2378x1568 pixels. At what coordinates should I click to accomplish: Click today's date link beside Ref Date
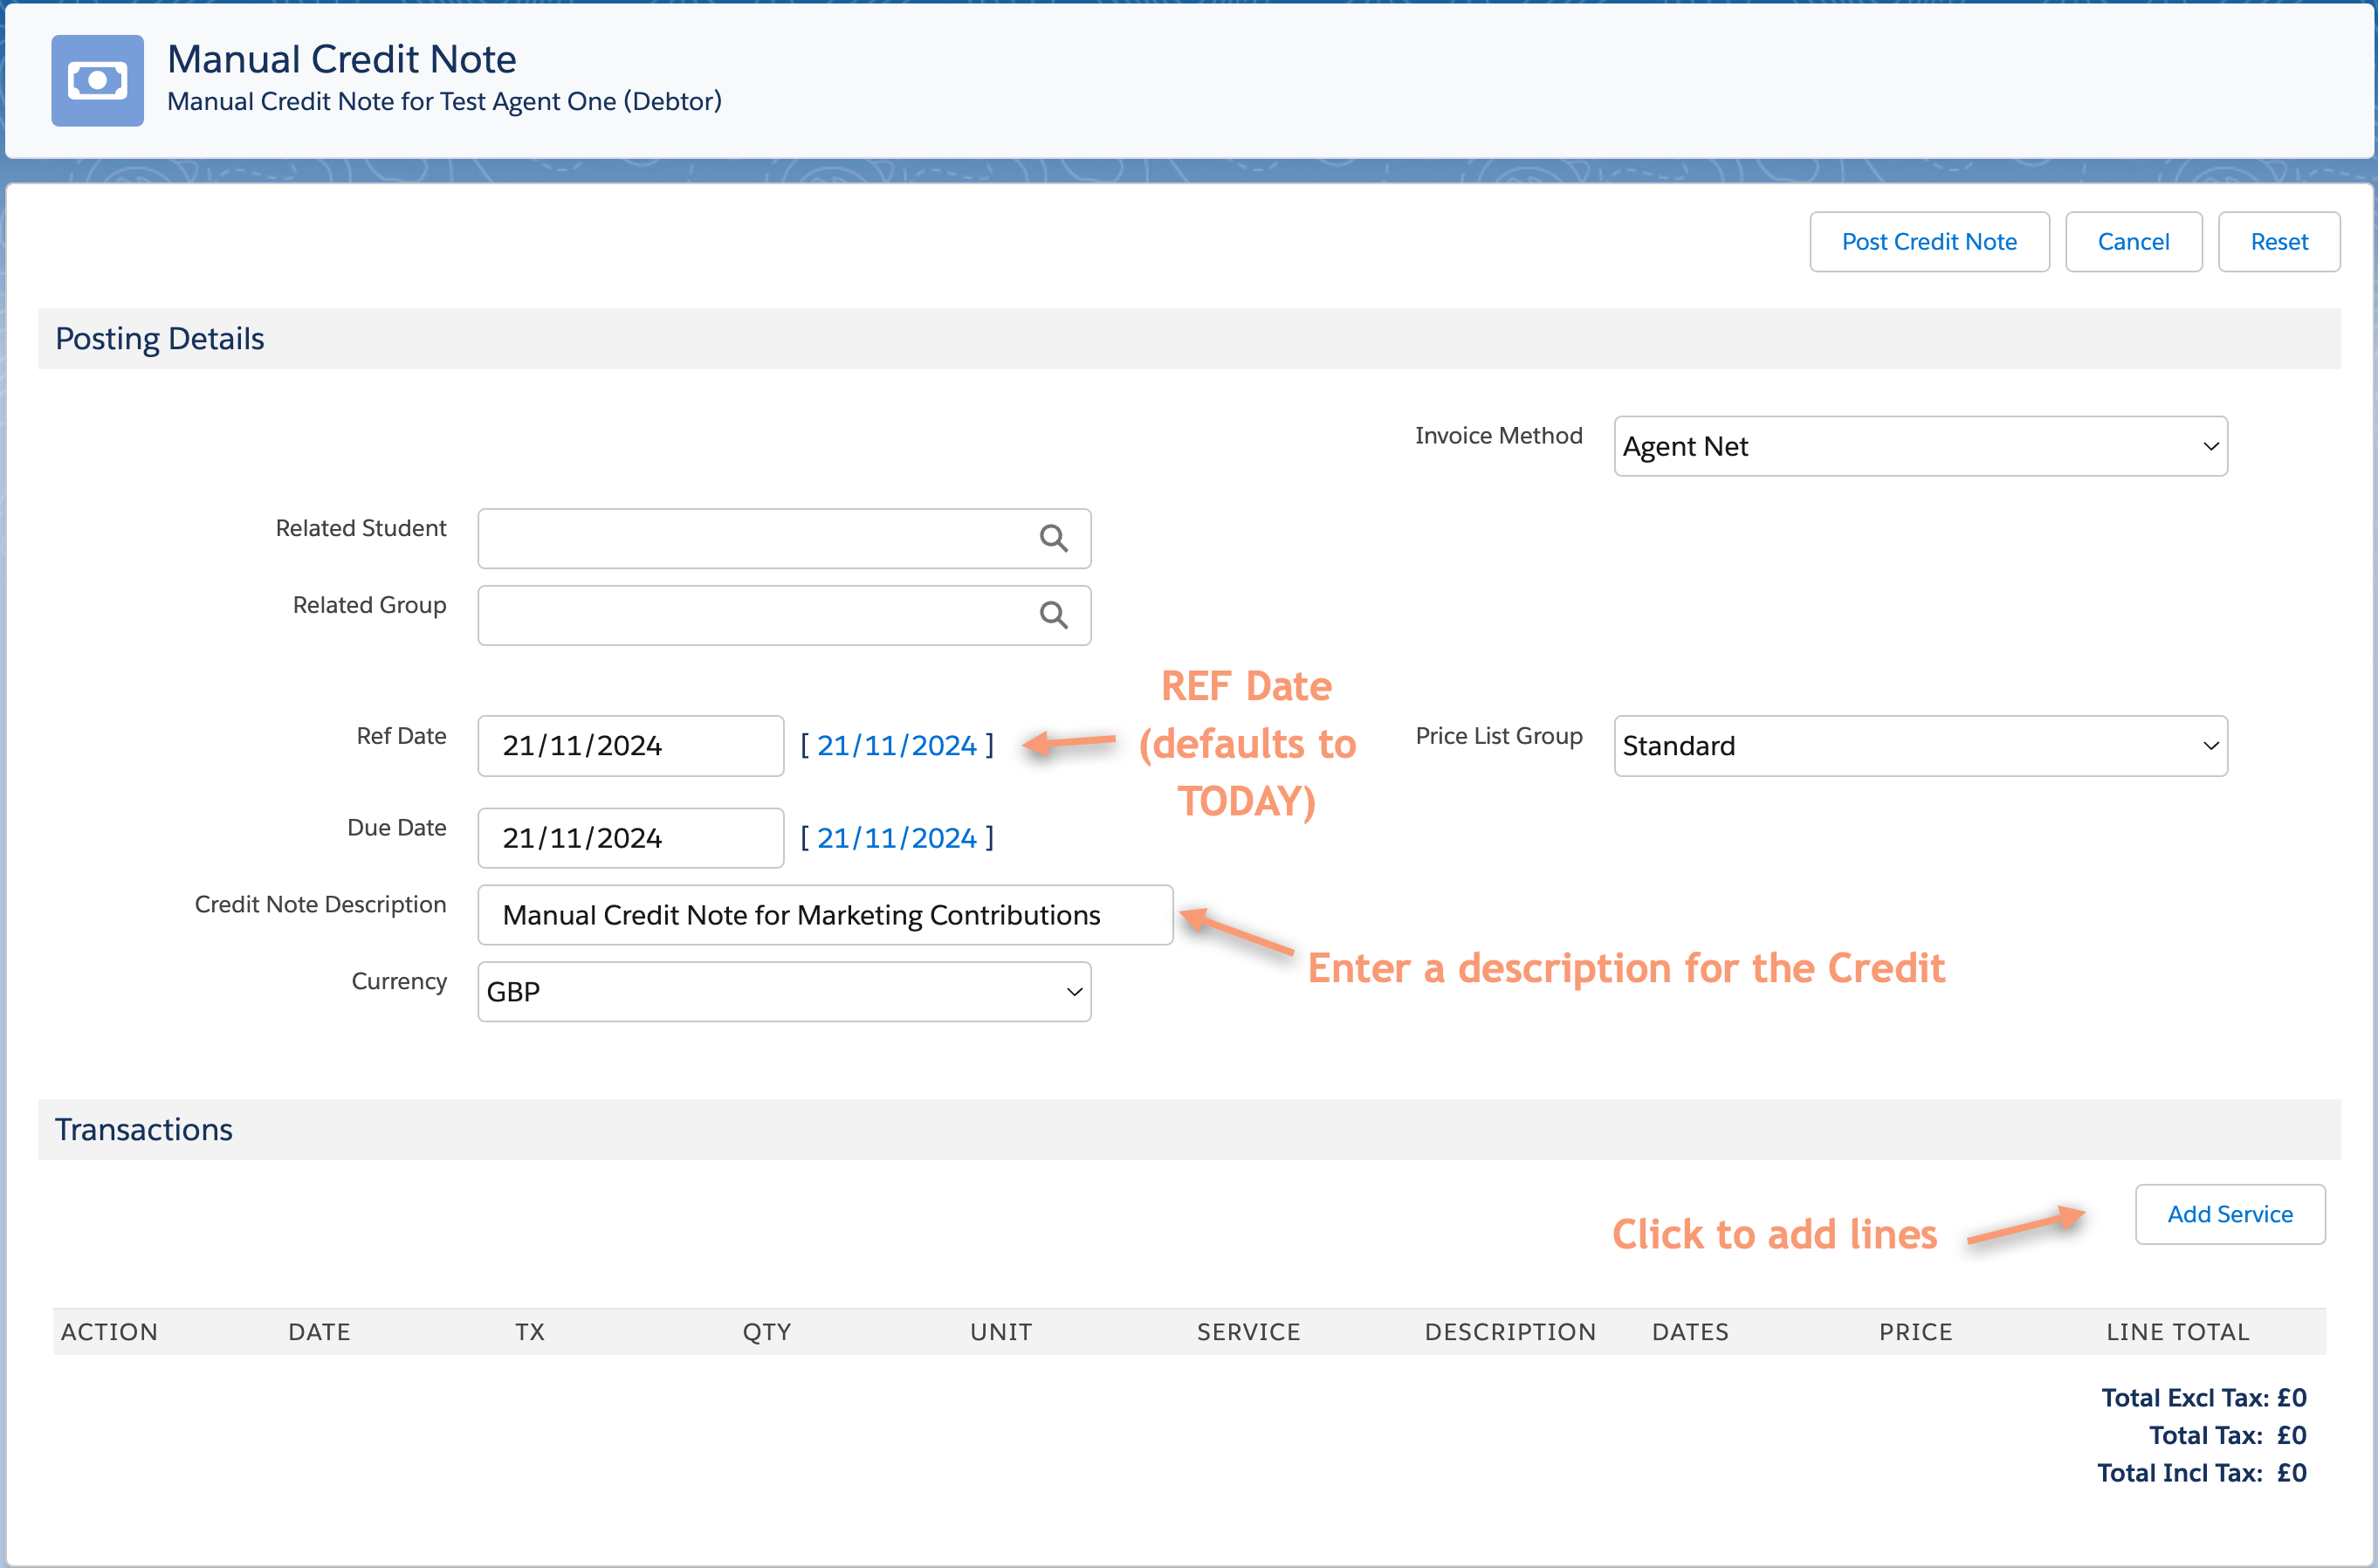pos(896,746)
